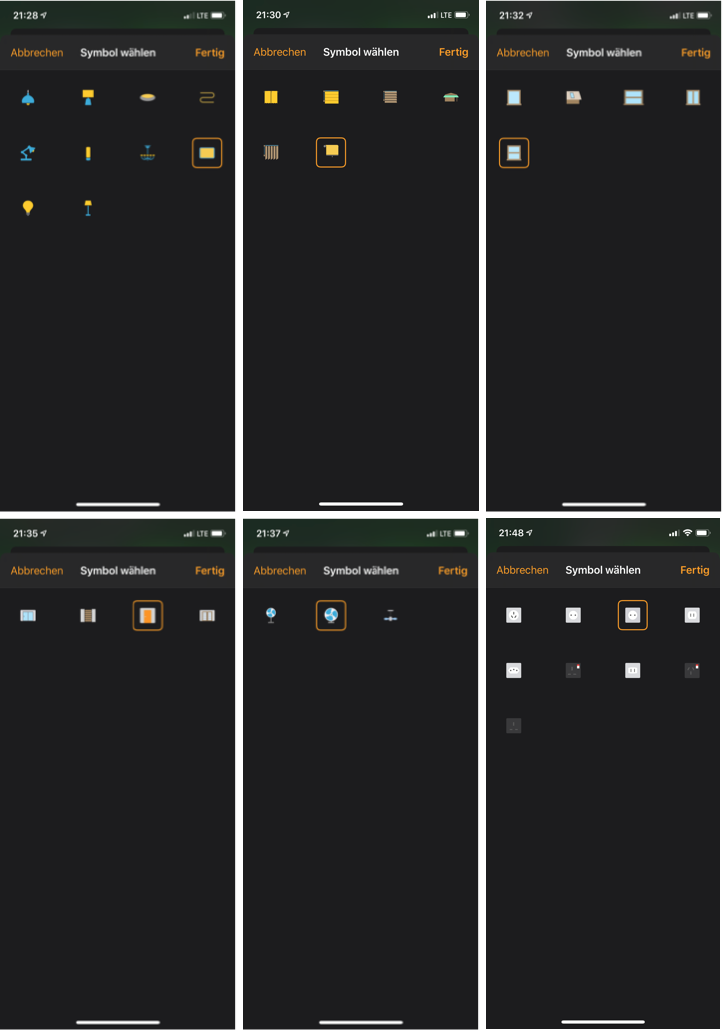The image size is (723, 1030).
Task: Select the highlighted white power outlet symbol
Action: click(x=632, y=615)
